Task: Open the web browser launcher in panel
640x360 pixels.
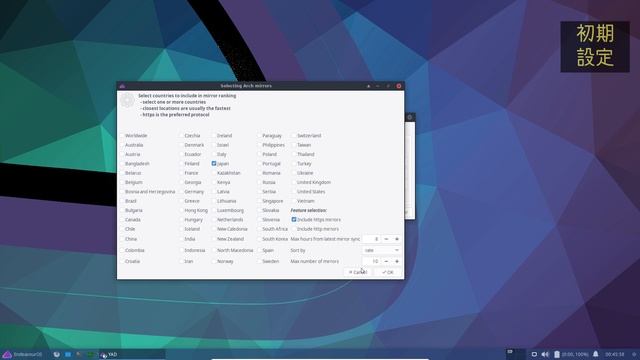Action: point(57,354)
